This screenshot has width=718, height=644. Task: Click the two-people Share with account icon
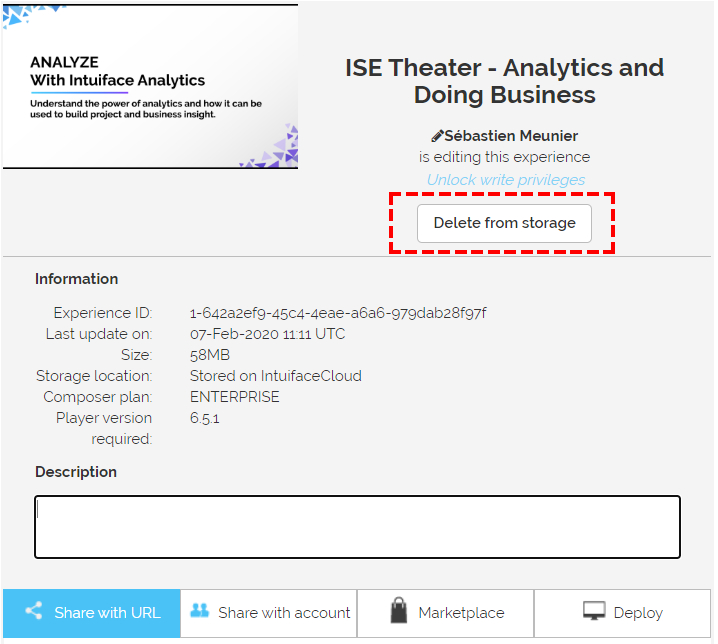coord(200,610)
